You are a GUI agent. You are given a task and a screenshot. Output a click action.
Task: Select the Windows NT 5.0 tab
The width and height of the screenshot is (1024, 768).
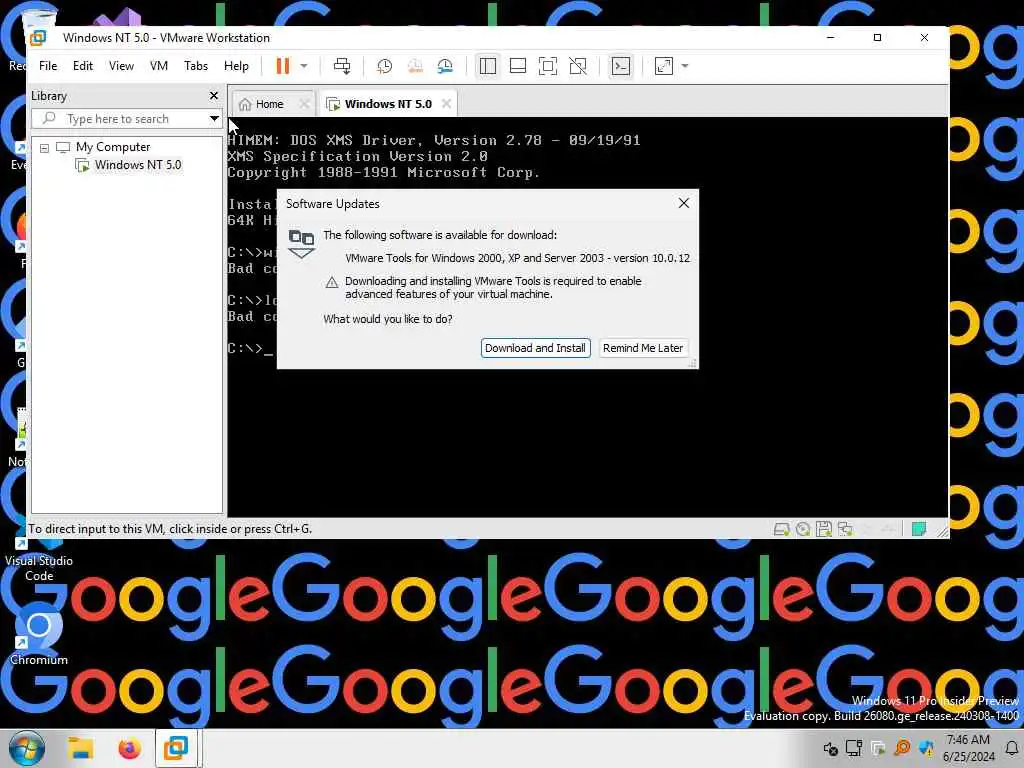(388, 104)
